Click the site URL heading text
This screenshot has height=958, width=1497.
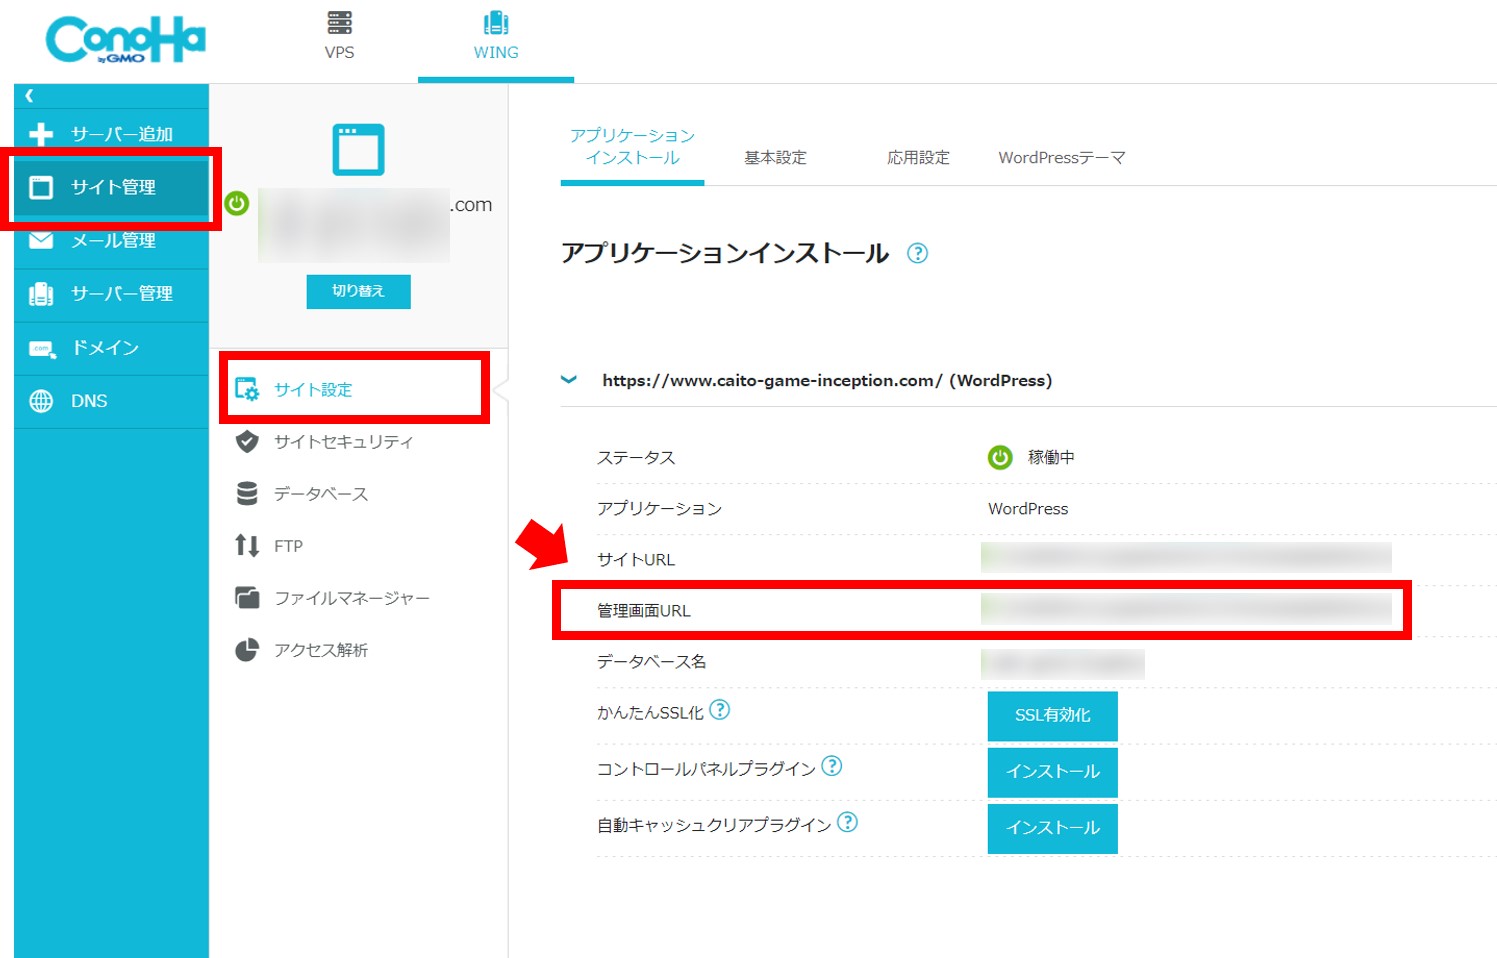(827, 380)
